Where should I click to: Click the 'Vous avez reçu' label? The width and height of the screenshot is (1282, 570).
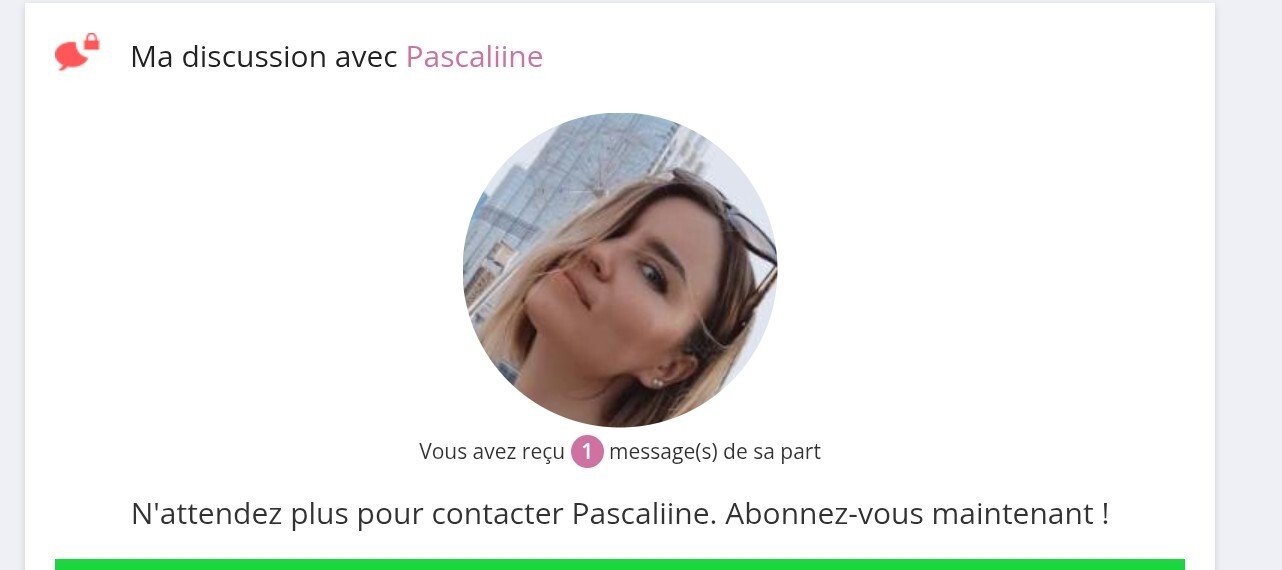(x=492, y=452)
